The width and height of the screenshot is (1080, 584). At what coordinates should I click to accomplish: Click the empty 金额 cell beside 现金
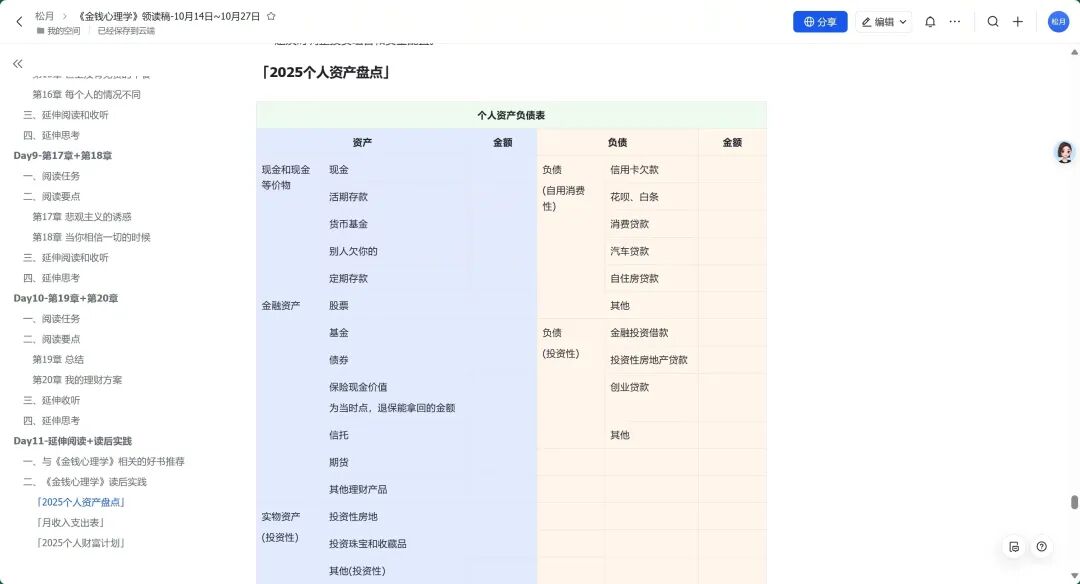(502, 169)
